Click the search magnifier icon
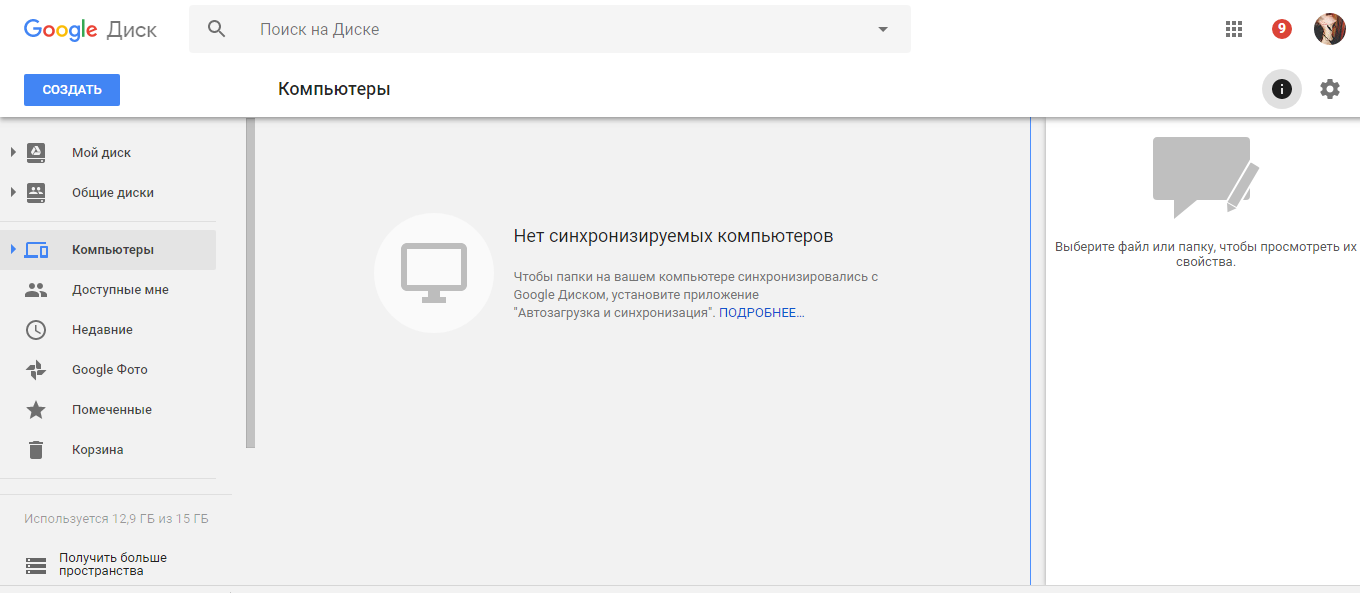1360x593 pixels. coord(217,29)
